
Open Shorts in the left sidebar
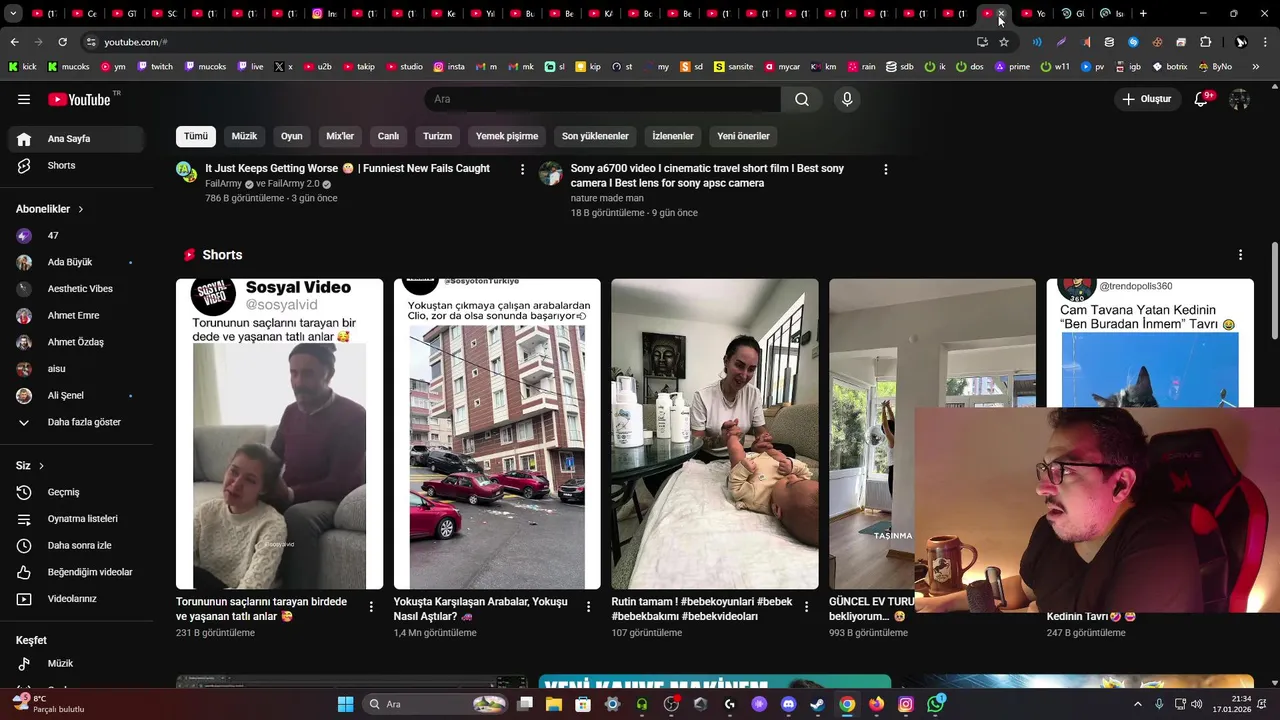click(x=76, y=165)
